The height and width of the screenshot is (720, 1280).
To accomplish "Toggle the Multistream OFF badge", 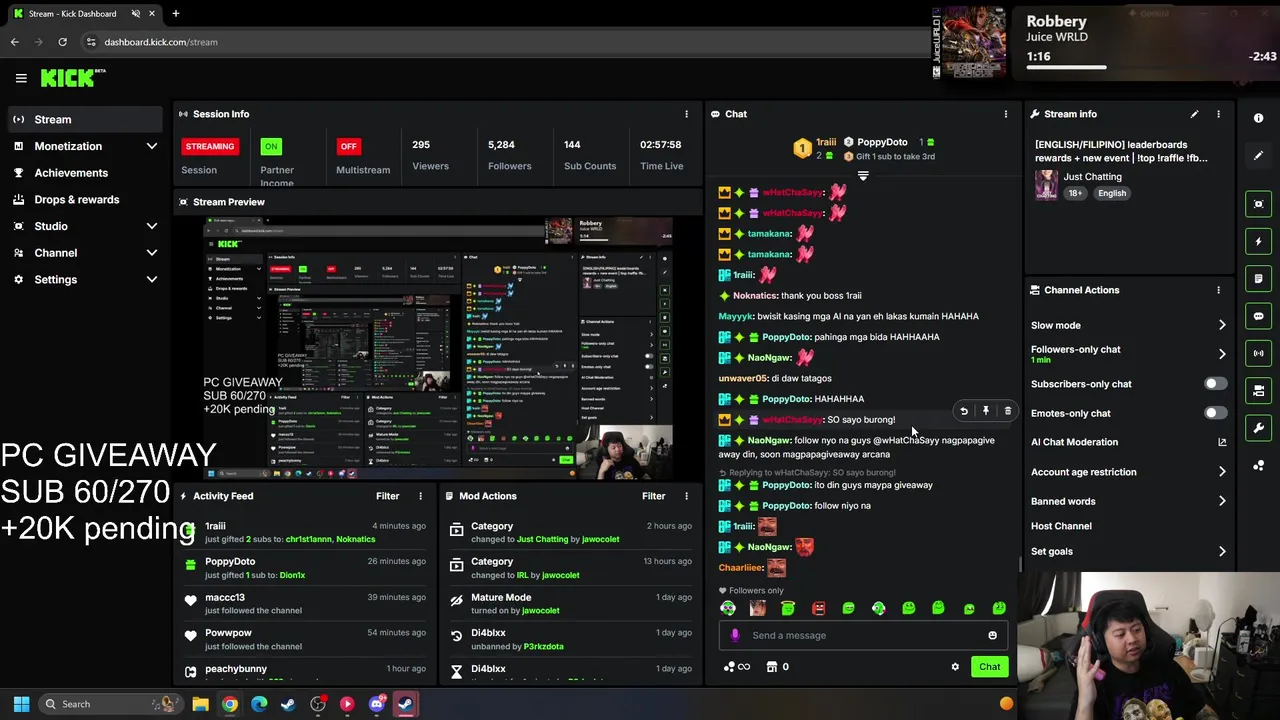I will [348, 146].
